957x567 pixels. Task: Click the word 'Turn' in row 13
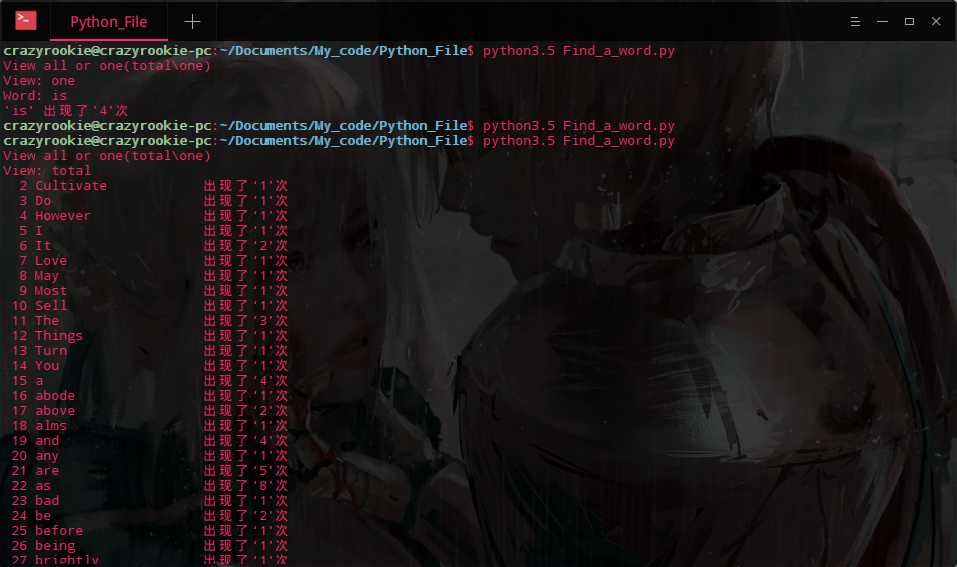click(x=51, y=351)
